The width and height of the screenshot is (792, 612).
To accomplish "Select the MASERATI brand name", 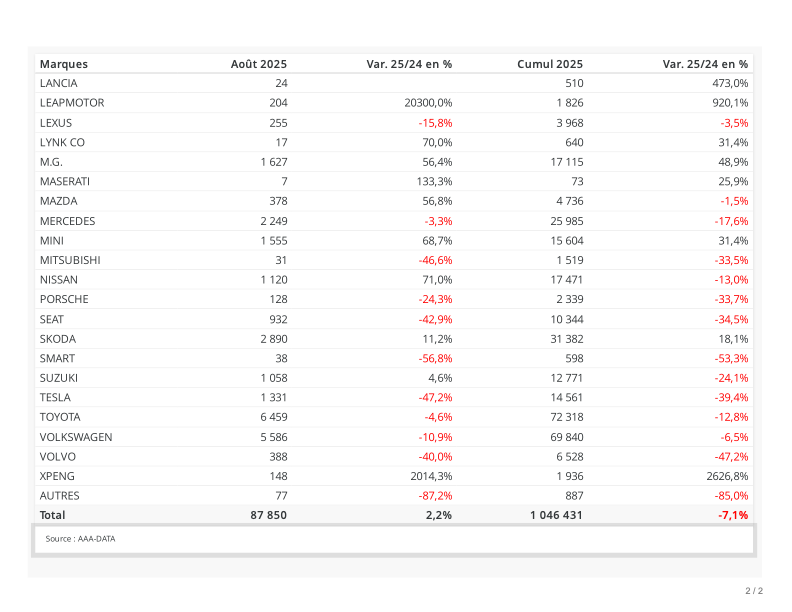I will (65, 181).
